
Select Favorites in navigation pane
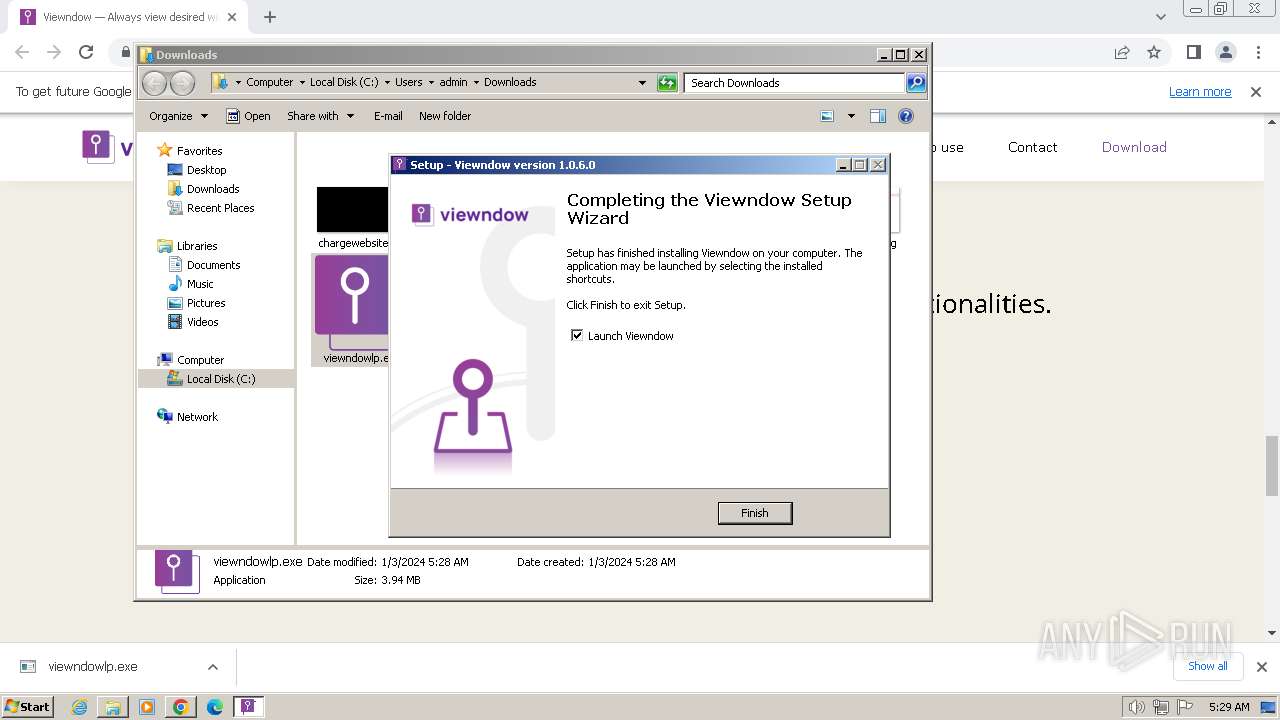(x=199, y=151)
